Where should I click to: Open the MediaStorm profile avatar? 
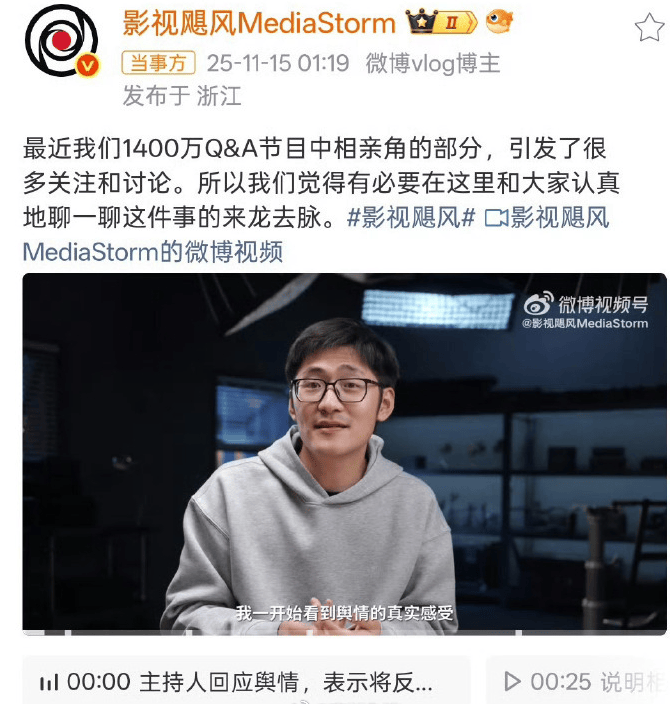(62, 40)
